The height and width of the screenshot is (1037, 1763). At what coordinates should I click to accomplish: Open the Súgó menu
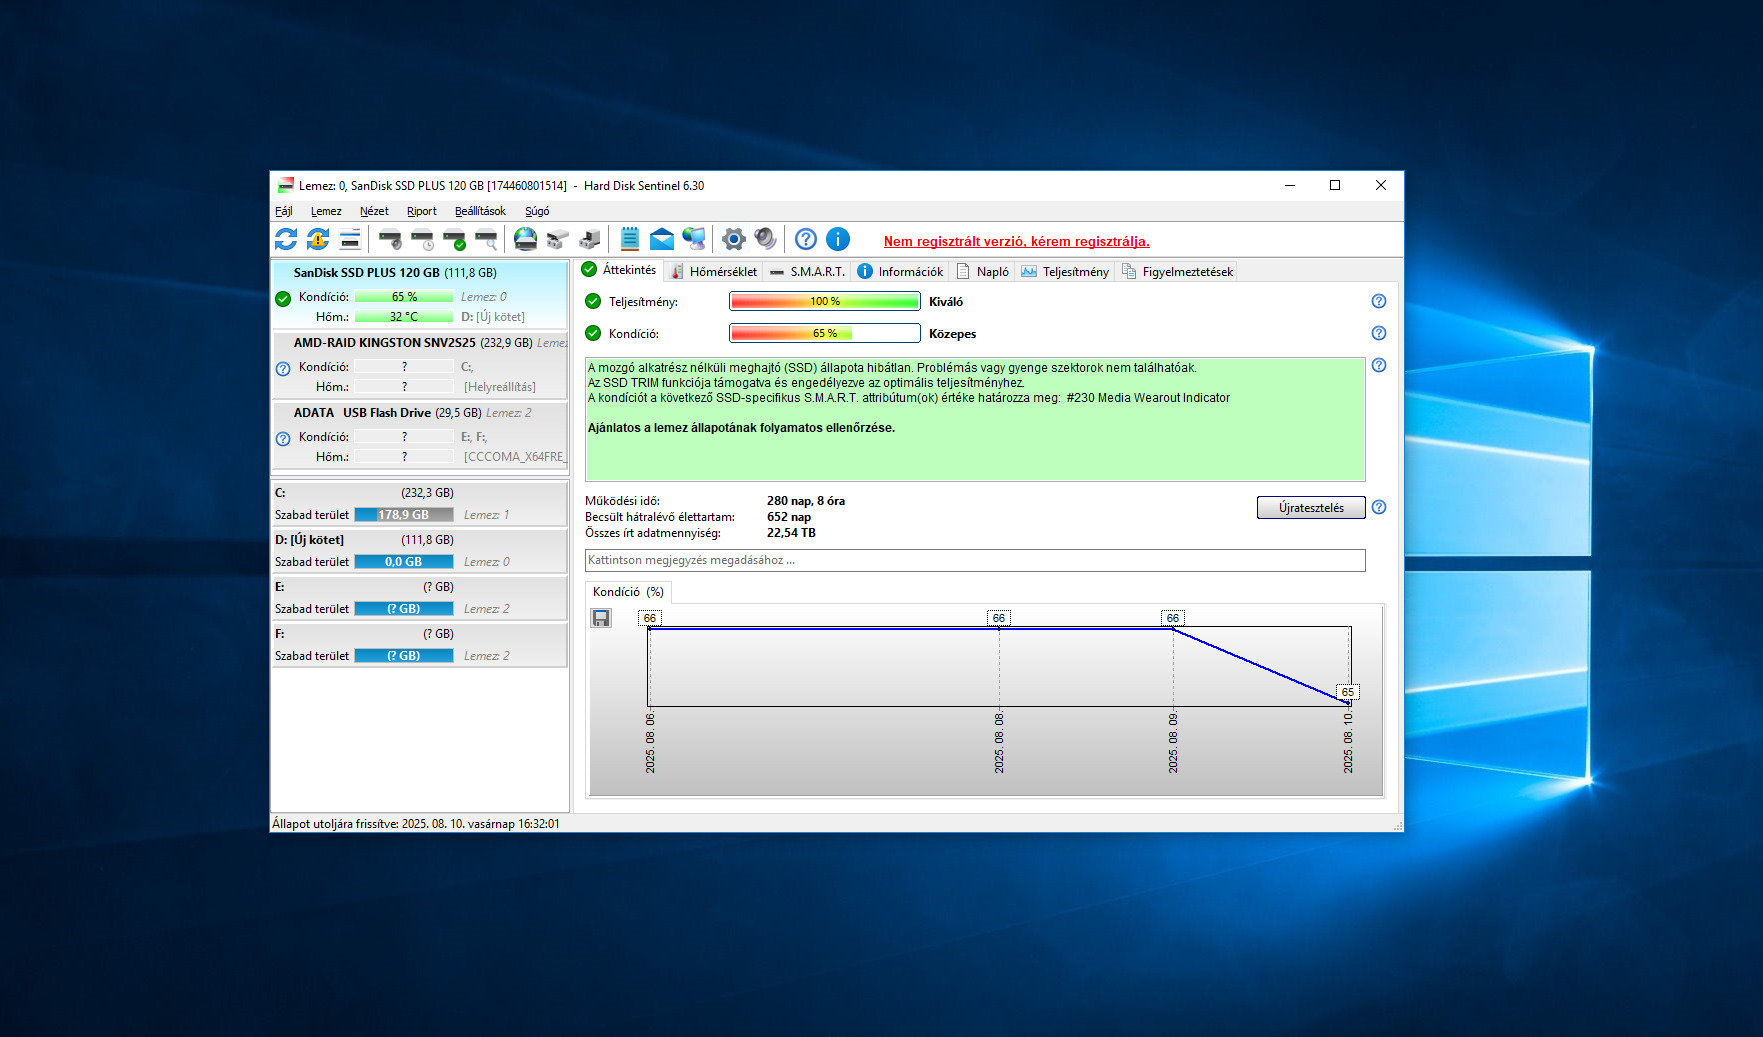click(x=537, y=211)
